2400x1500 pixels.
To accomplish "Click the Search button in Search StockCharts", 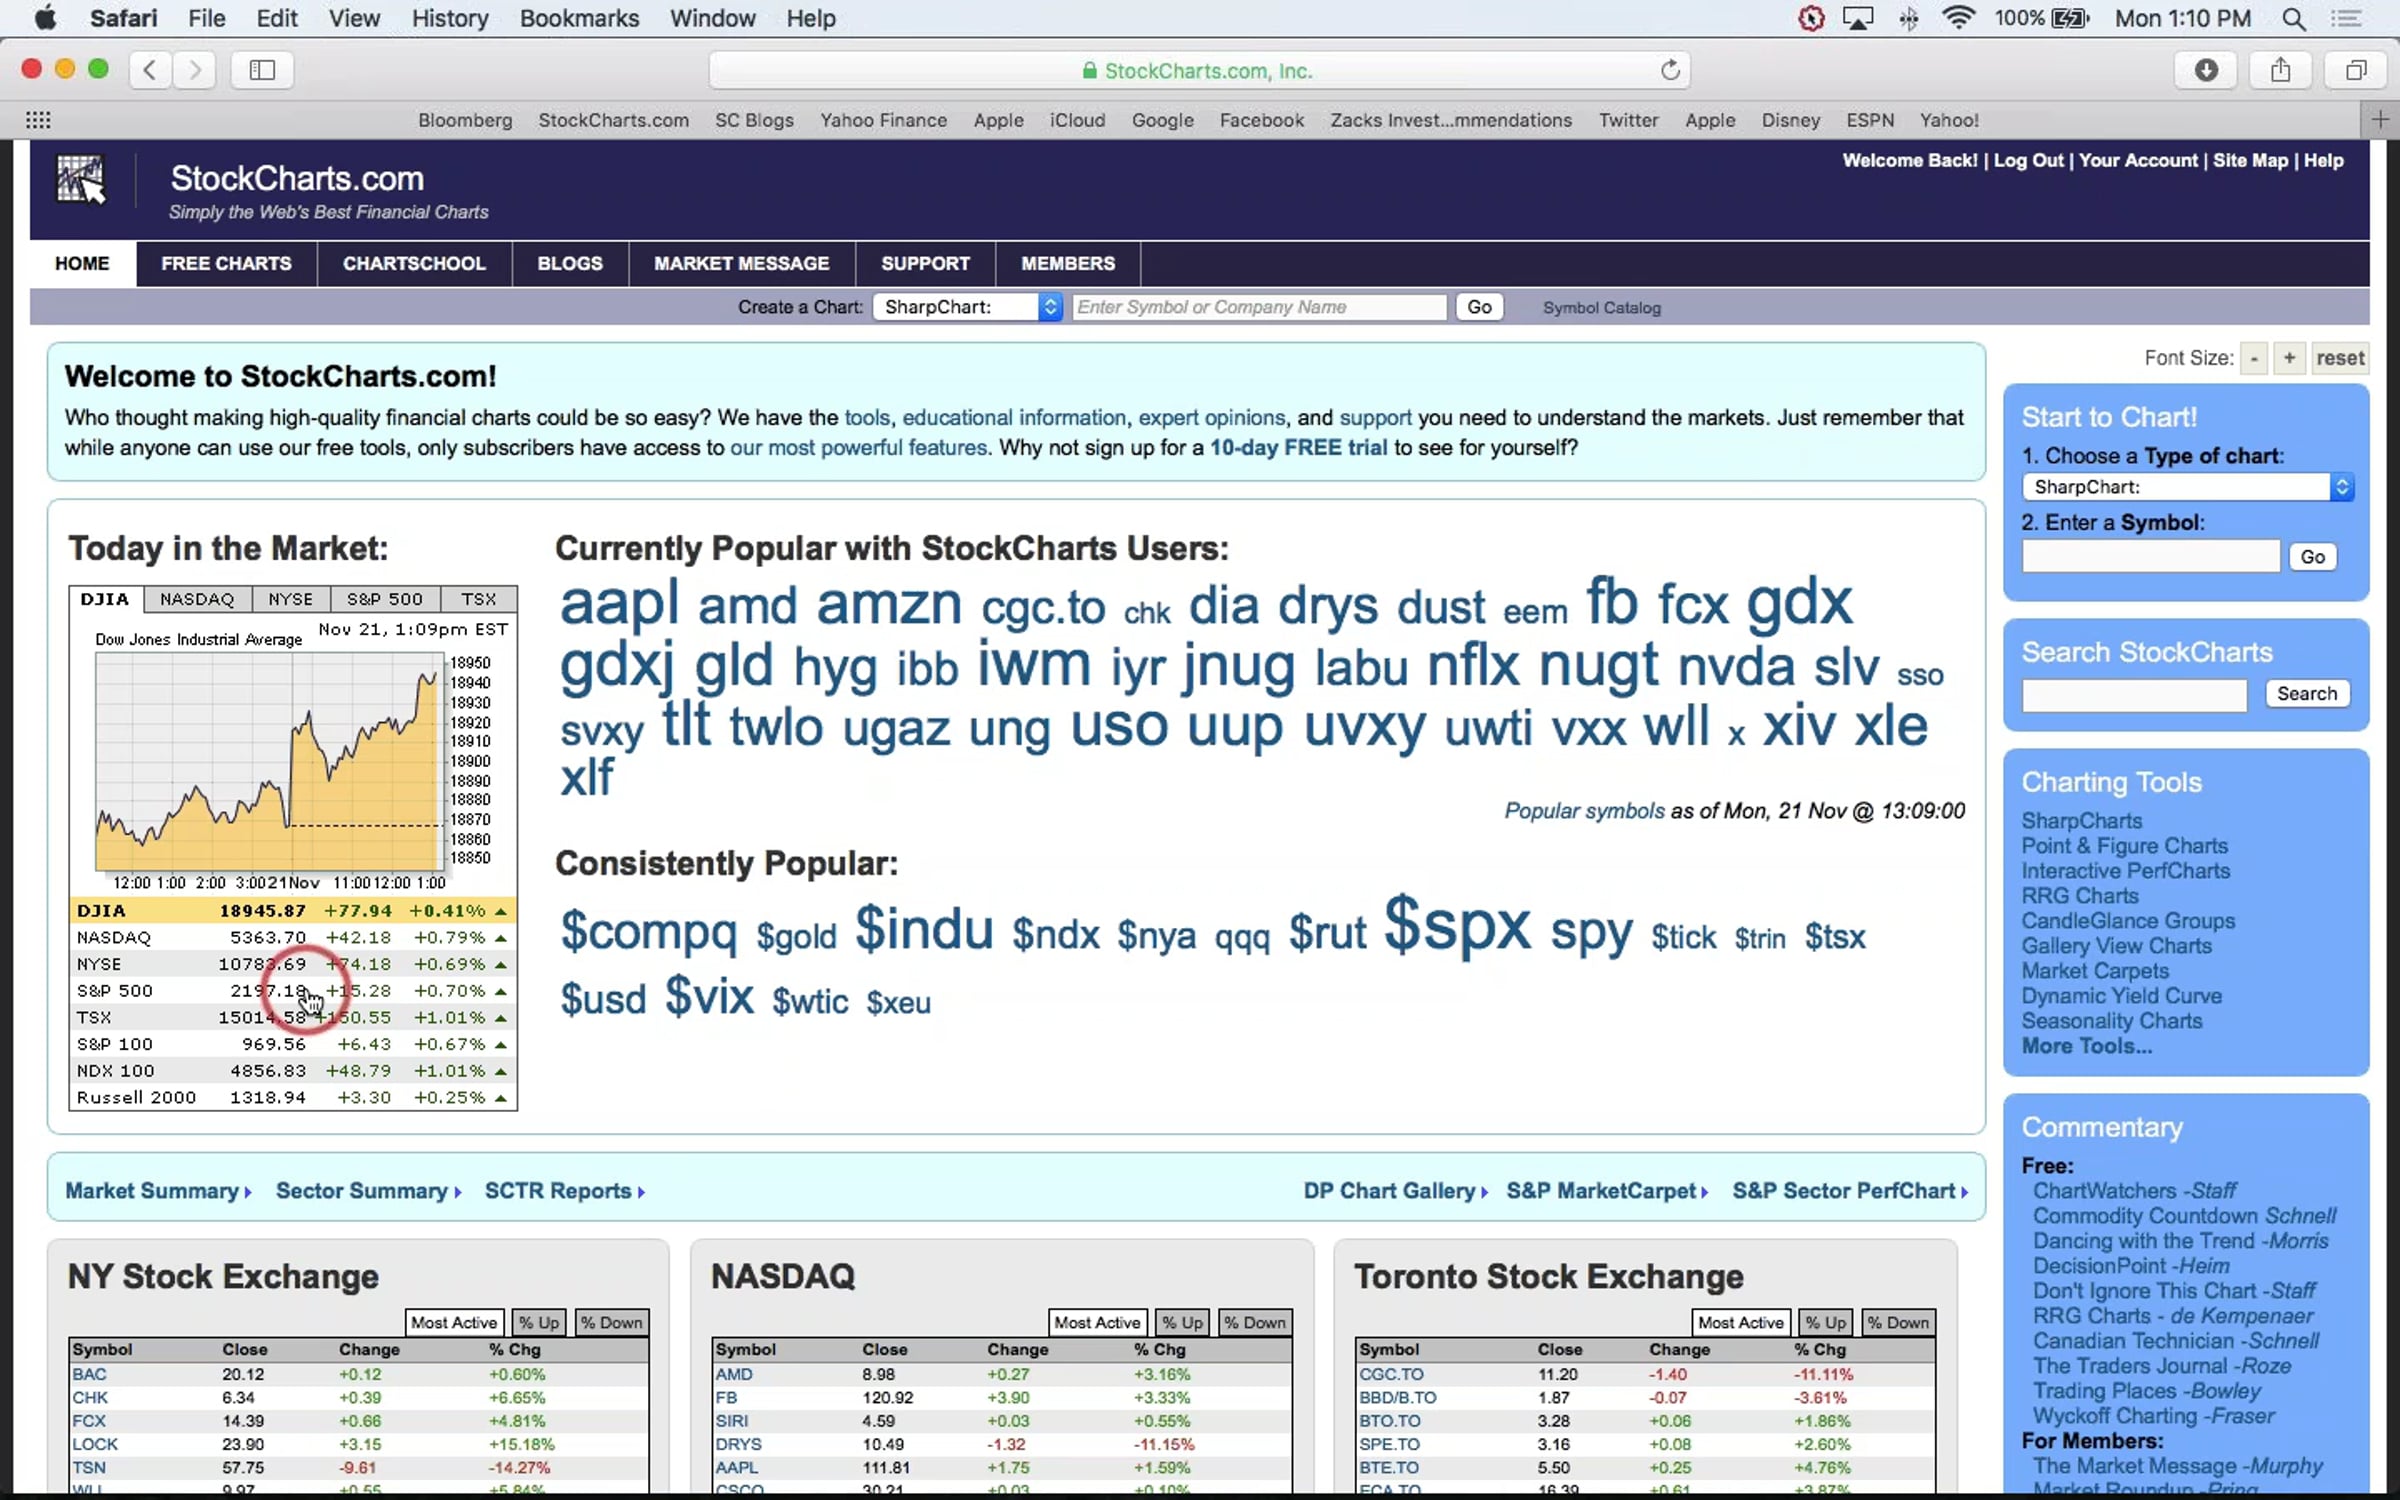I will pyautogui.click(x=2307, y=694).
